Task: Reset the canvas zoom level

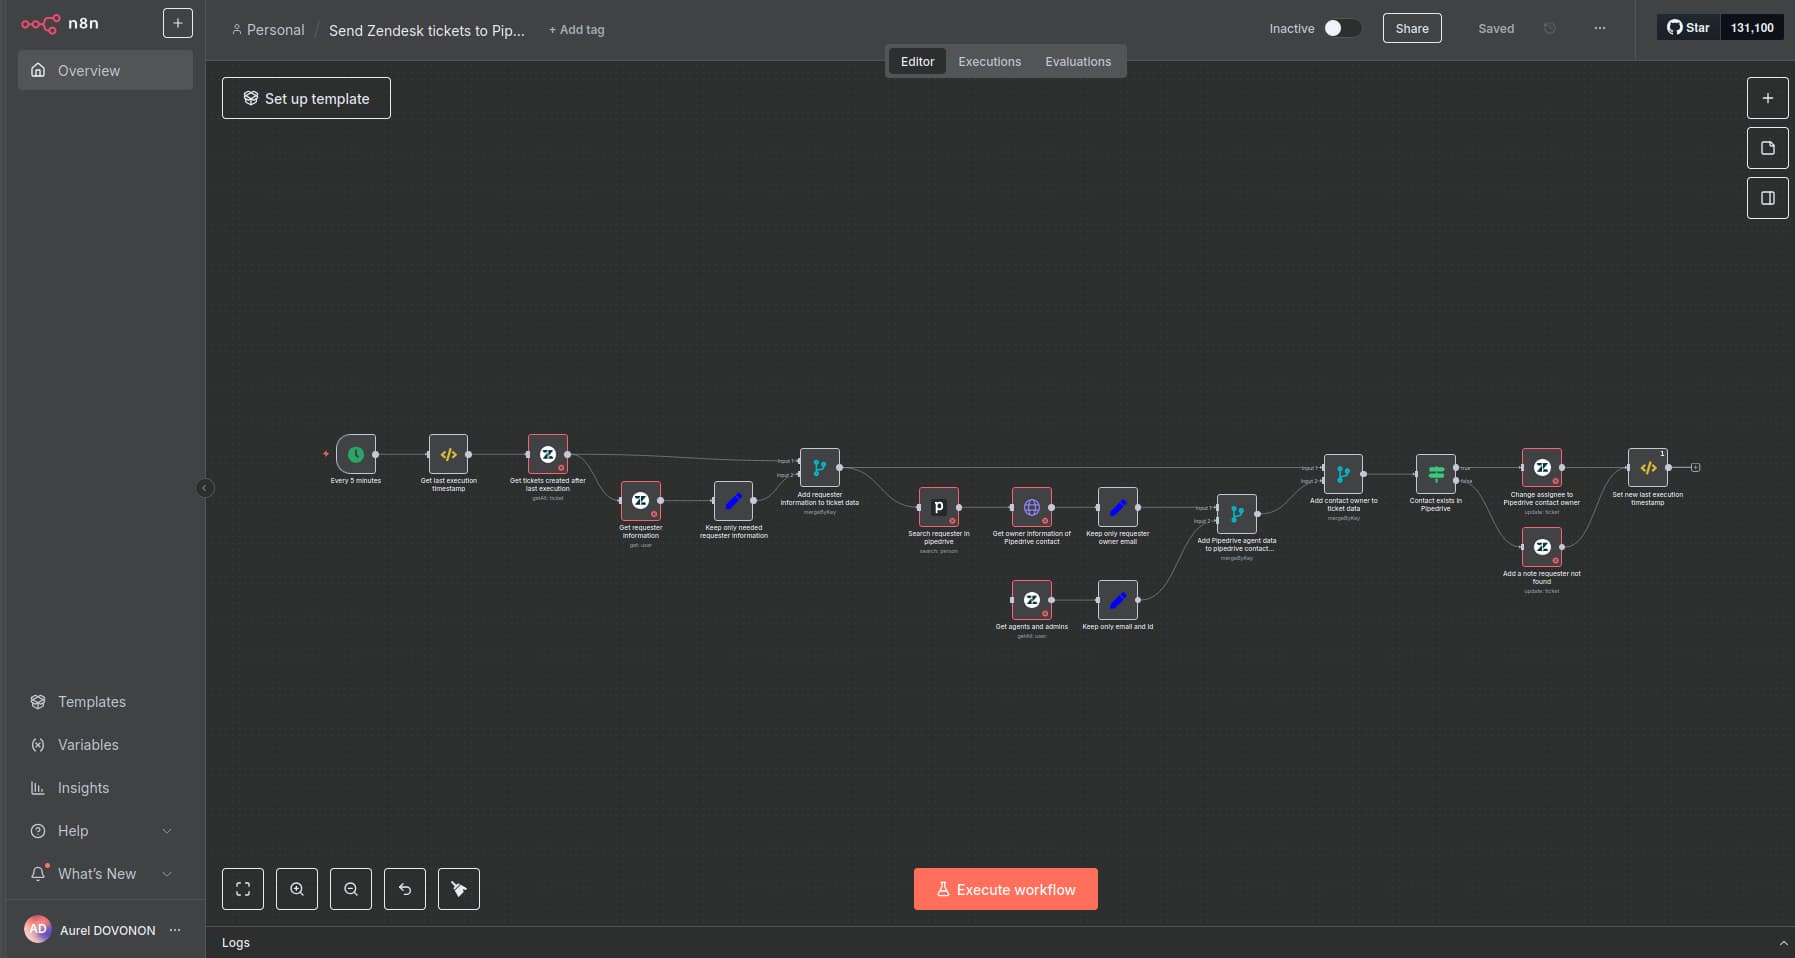Action: [x=405, y=889]
